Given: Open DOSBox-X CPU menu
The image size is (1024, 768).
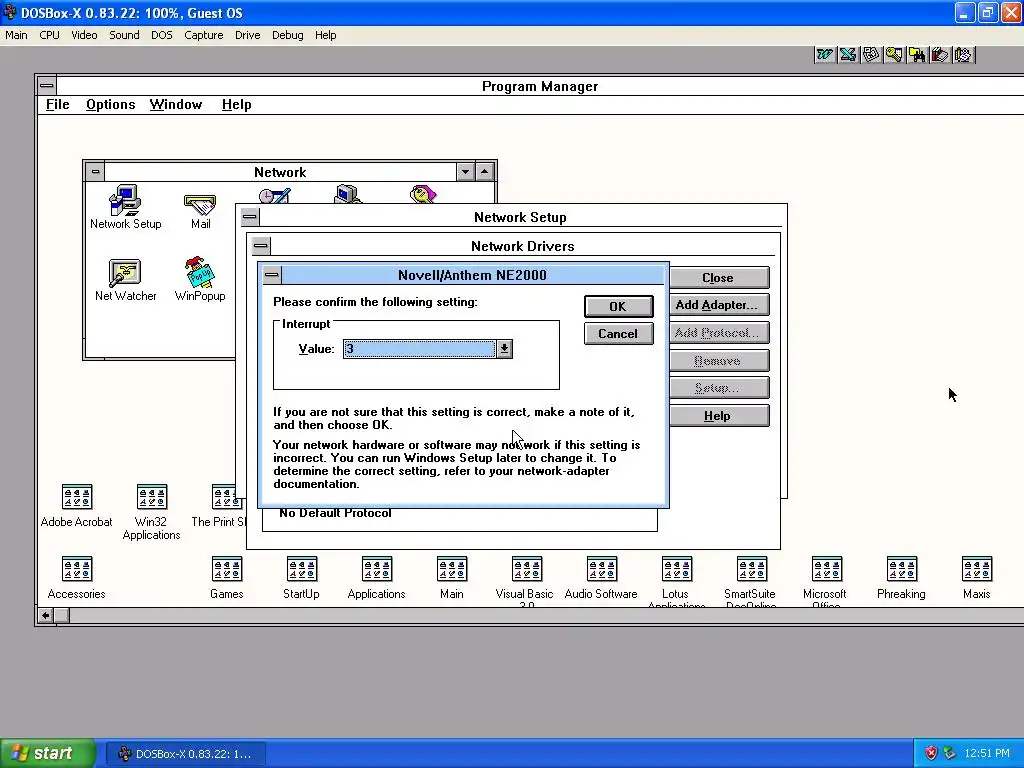Looking at the screenshot, I should [x=49, y=35].
